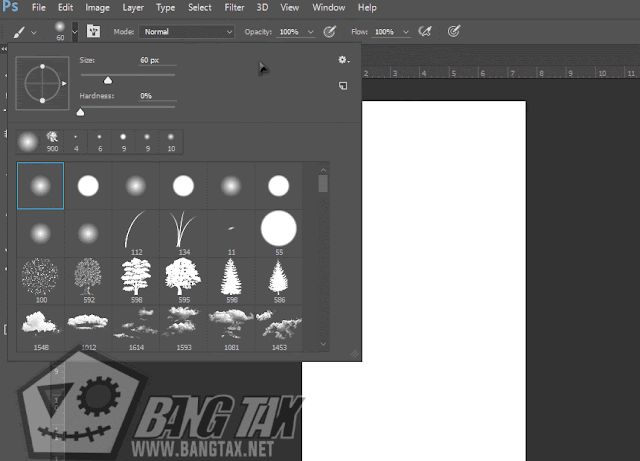Expand the Opacity slider dropdown arrow
The width and height of the screenshot is (640, 461).
pos(311,32)
